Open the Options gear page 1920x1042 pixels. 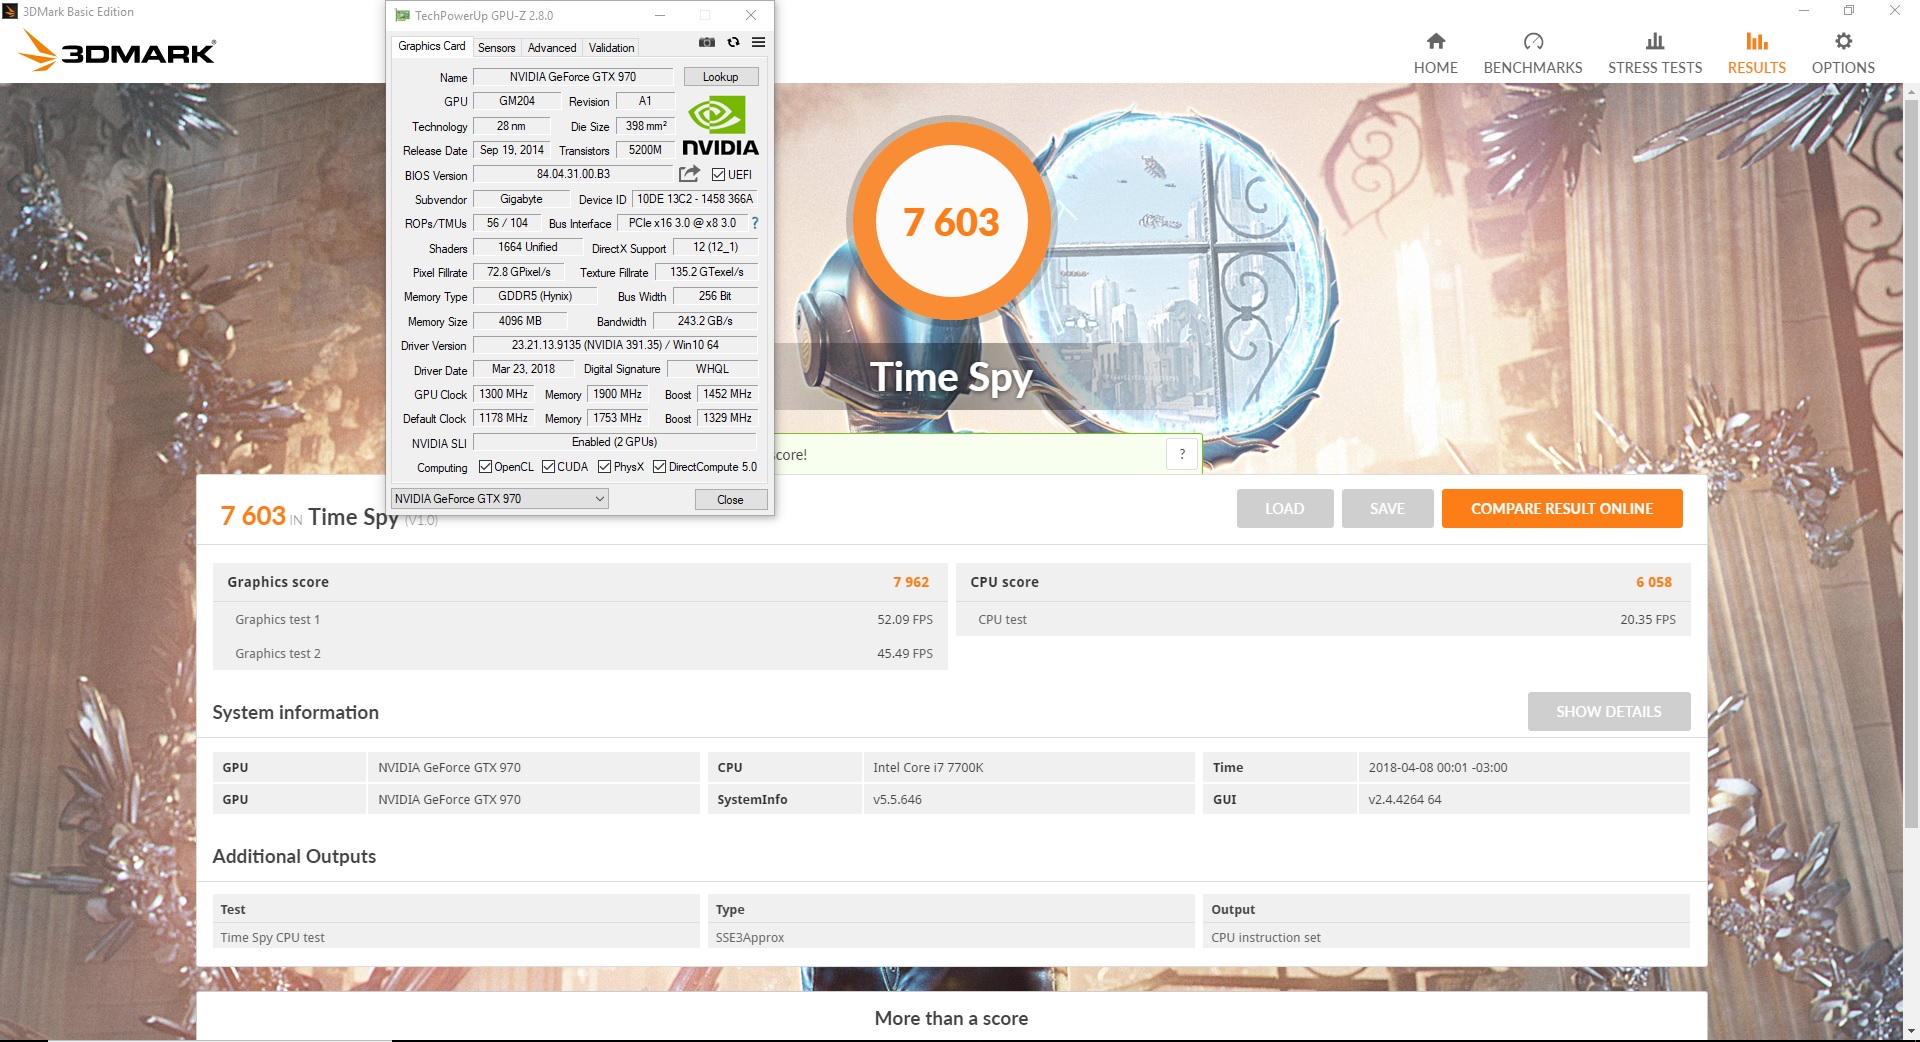coord(1842,53)
